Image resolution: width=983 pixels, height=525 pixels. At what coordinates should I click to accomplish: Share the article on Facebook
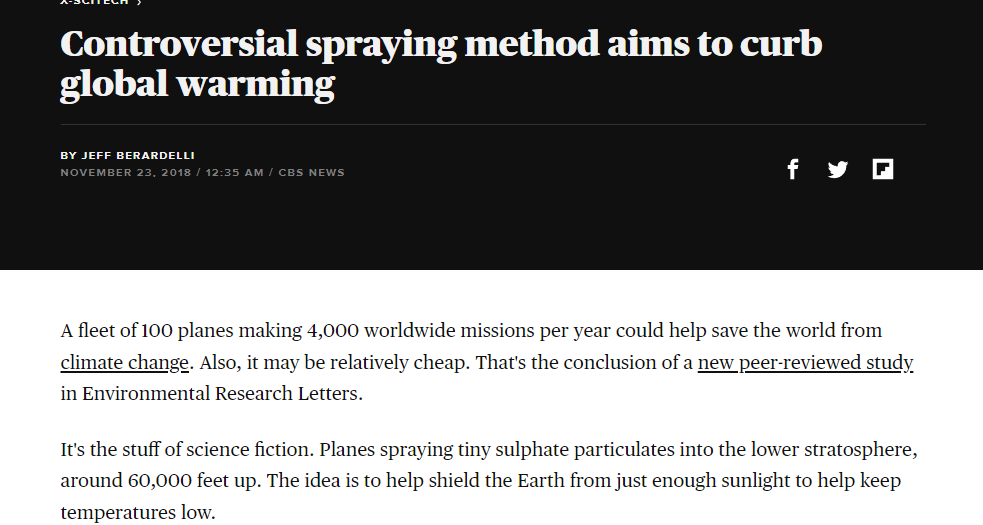793,169
